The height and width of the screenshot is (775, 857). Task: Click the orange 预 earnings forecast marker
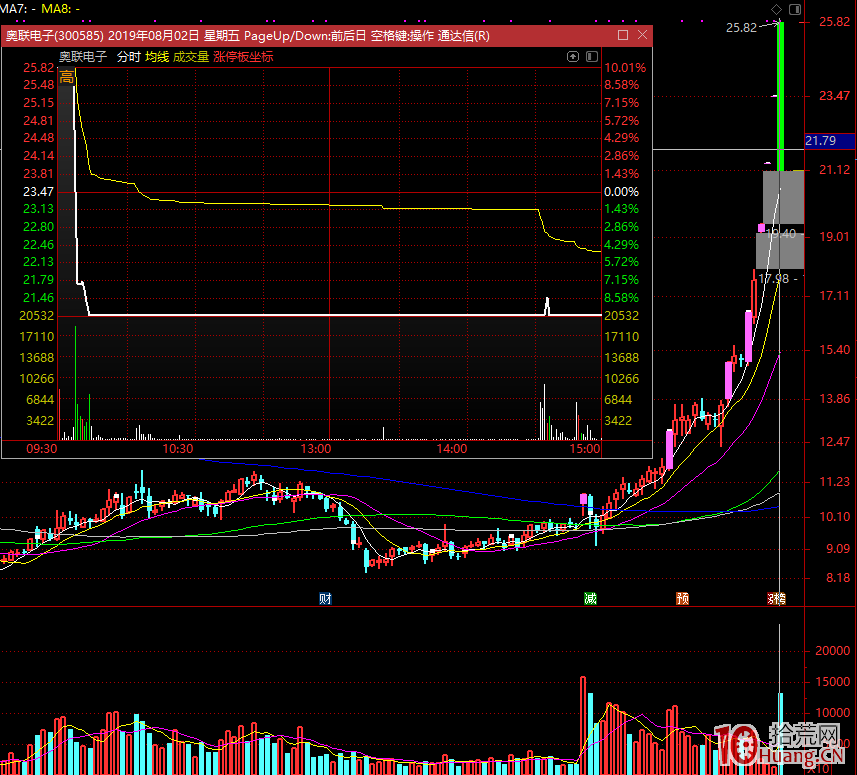point(682,598)
